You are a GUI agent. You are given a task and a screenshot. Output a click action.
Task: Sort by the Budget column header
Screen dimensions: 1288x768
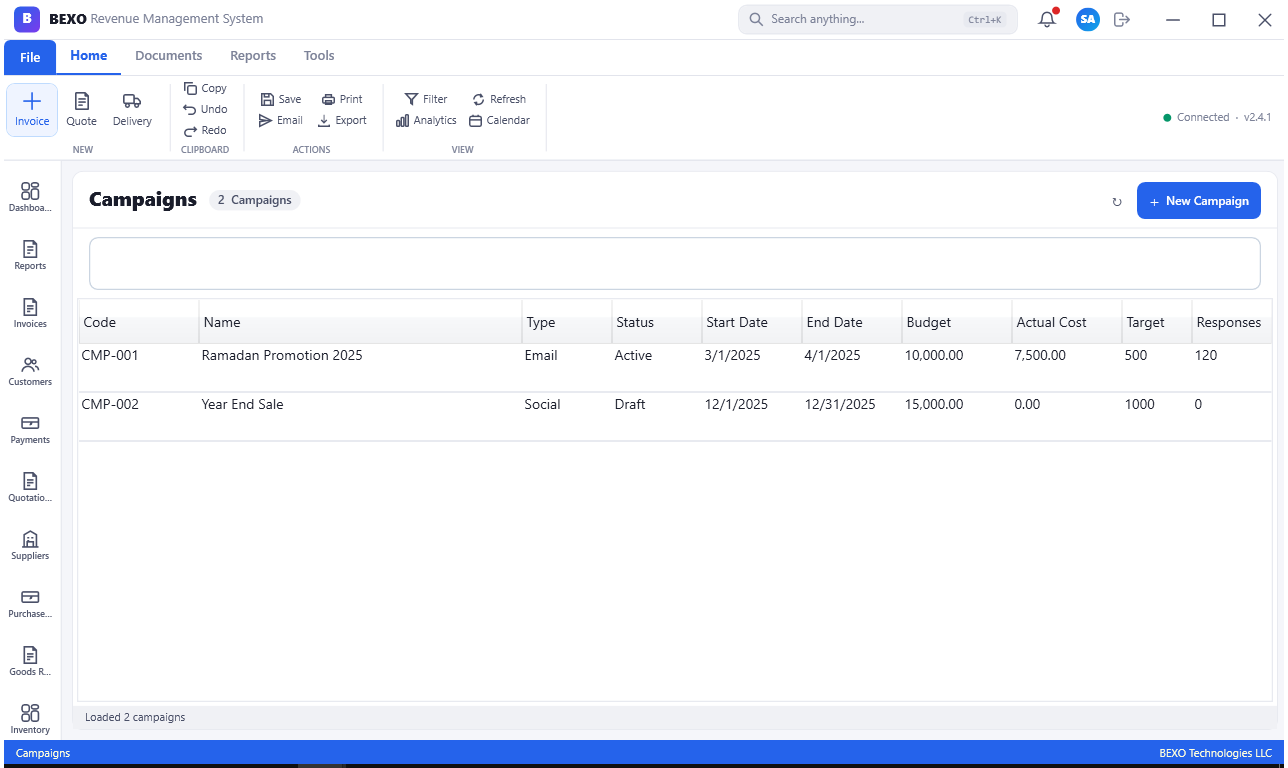pyautogui.click(x=957, y=322)
